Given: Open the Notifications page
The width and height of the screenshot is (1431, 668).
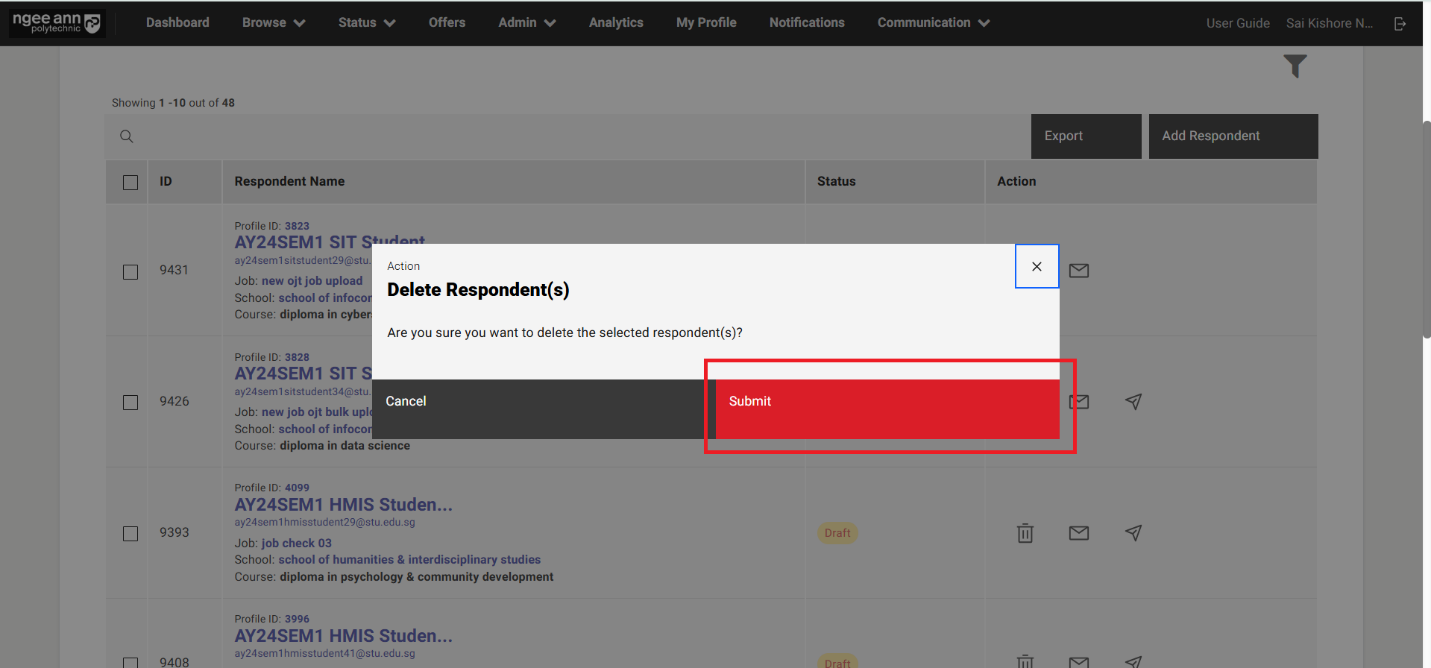Looking at the screenshot, I should pos(806,23).
